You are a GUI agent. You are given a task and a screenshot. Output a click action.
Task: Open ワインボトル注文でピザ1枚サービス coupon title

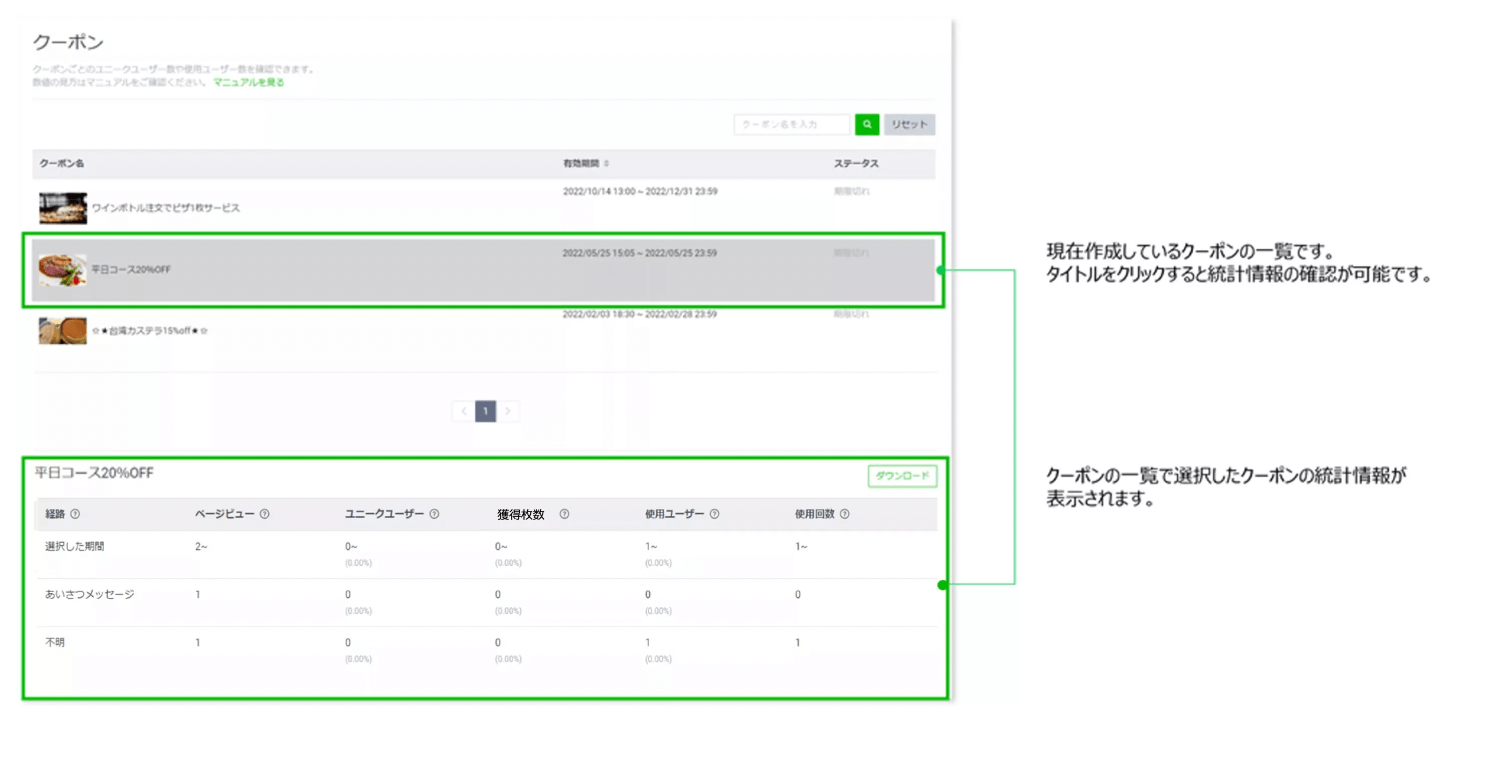pyautogui.click(x=166, y=208)
